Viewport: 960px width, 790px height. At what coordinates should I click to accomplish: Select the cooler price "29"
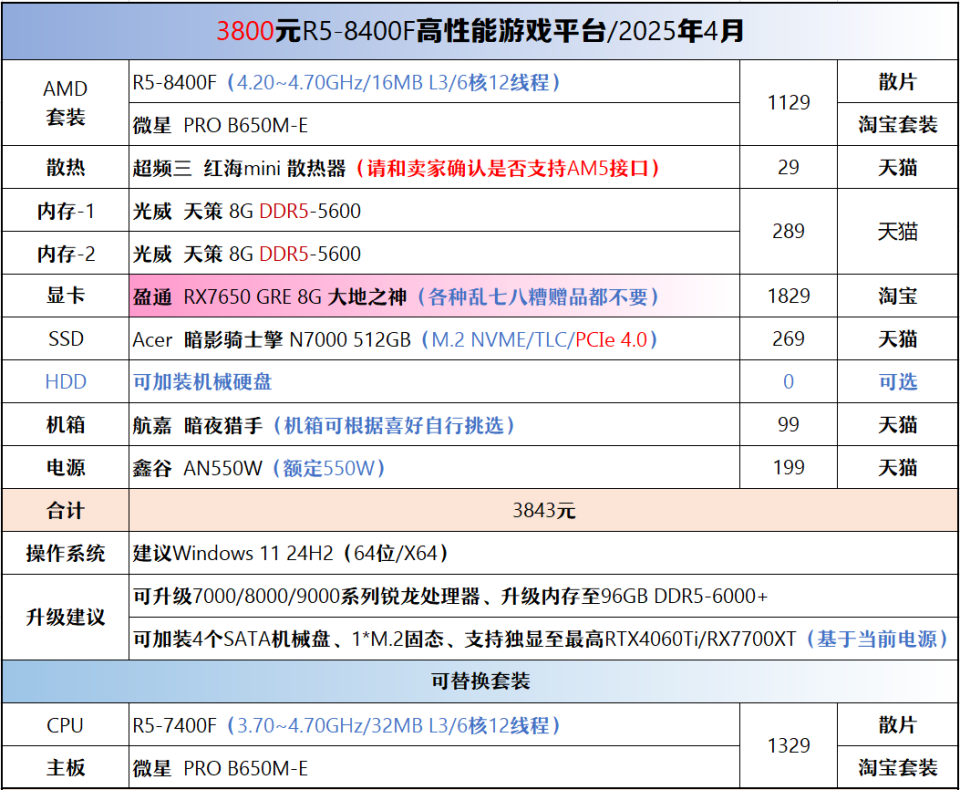click(789, 167)
